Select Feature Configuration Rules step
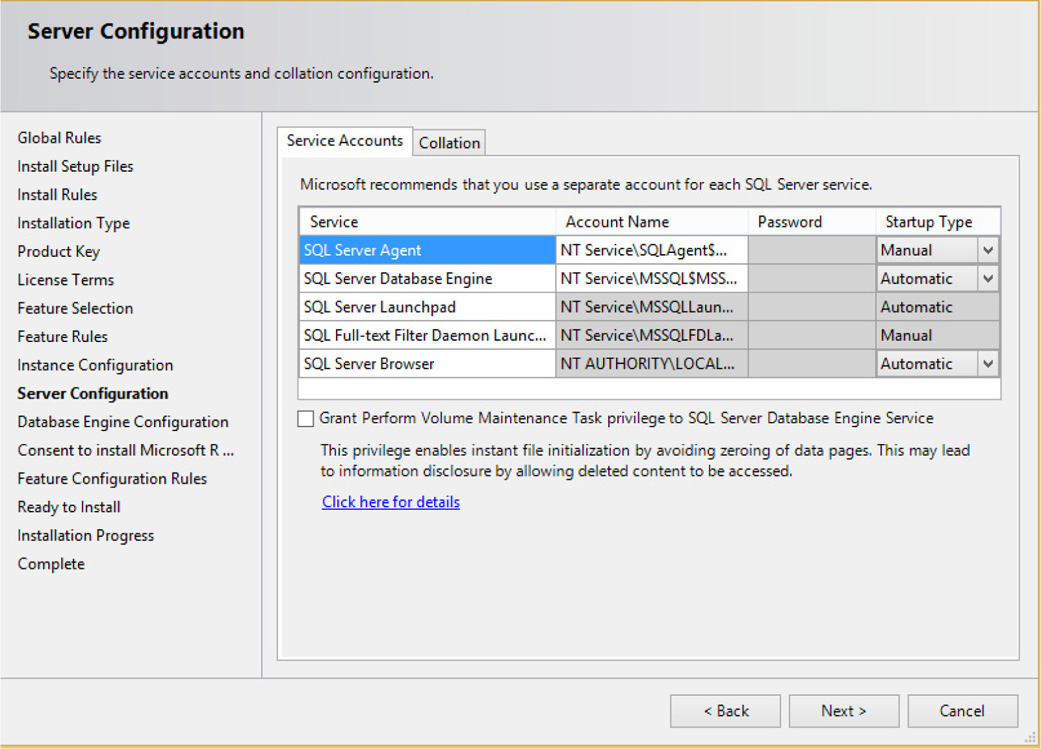 coord(112,479)
